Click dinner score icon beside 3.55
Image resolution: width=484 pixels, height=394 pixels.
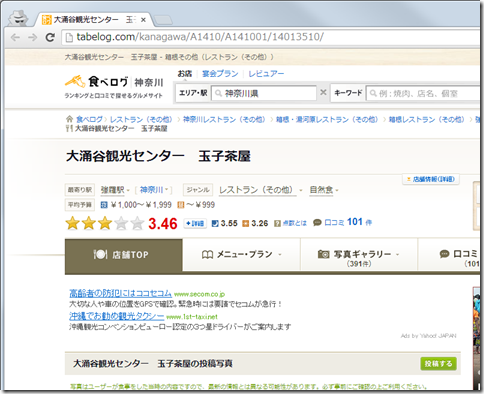point(215,223)
